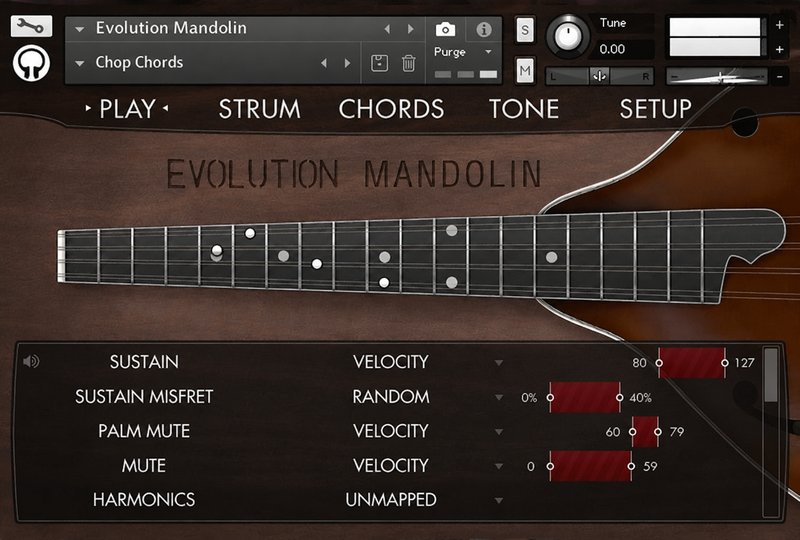Switch to the SETUP tab
This screenshot has width=800, height=540.
coord(656,109)
